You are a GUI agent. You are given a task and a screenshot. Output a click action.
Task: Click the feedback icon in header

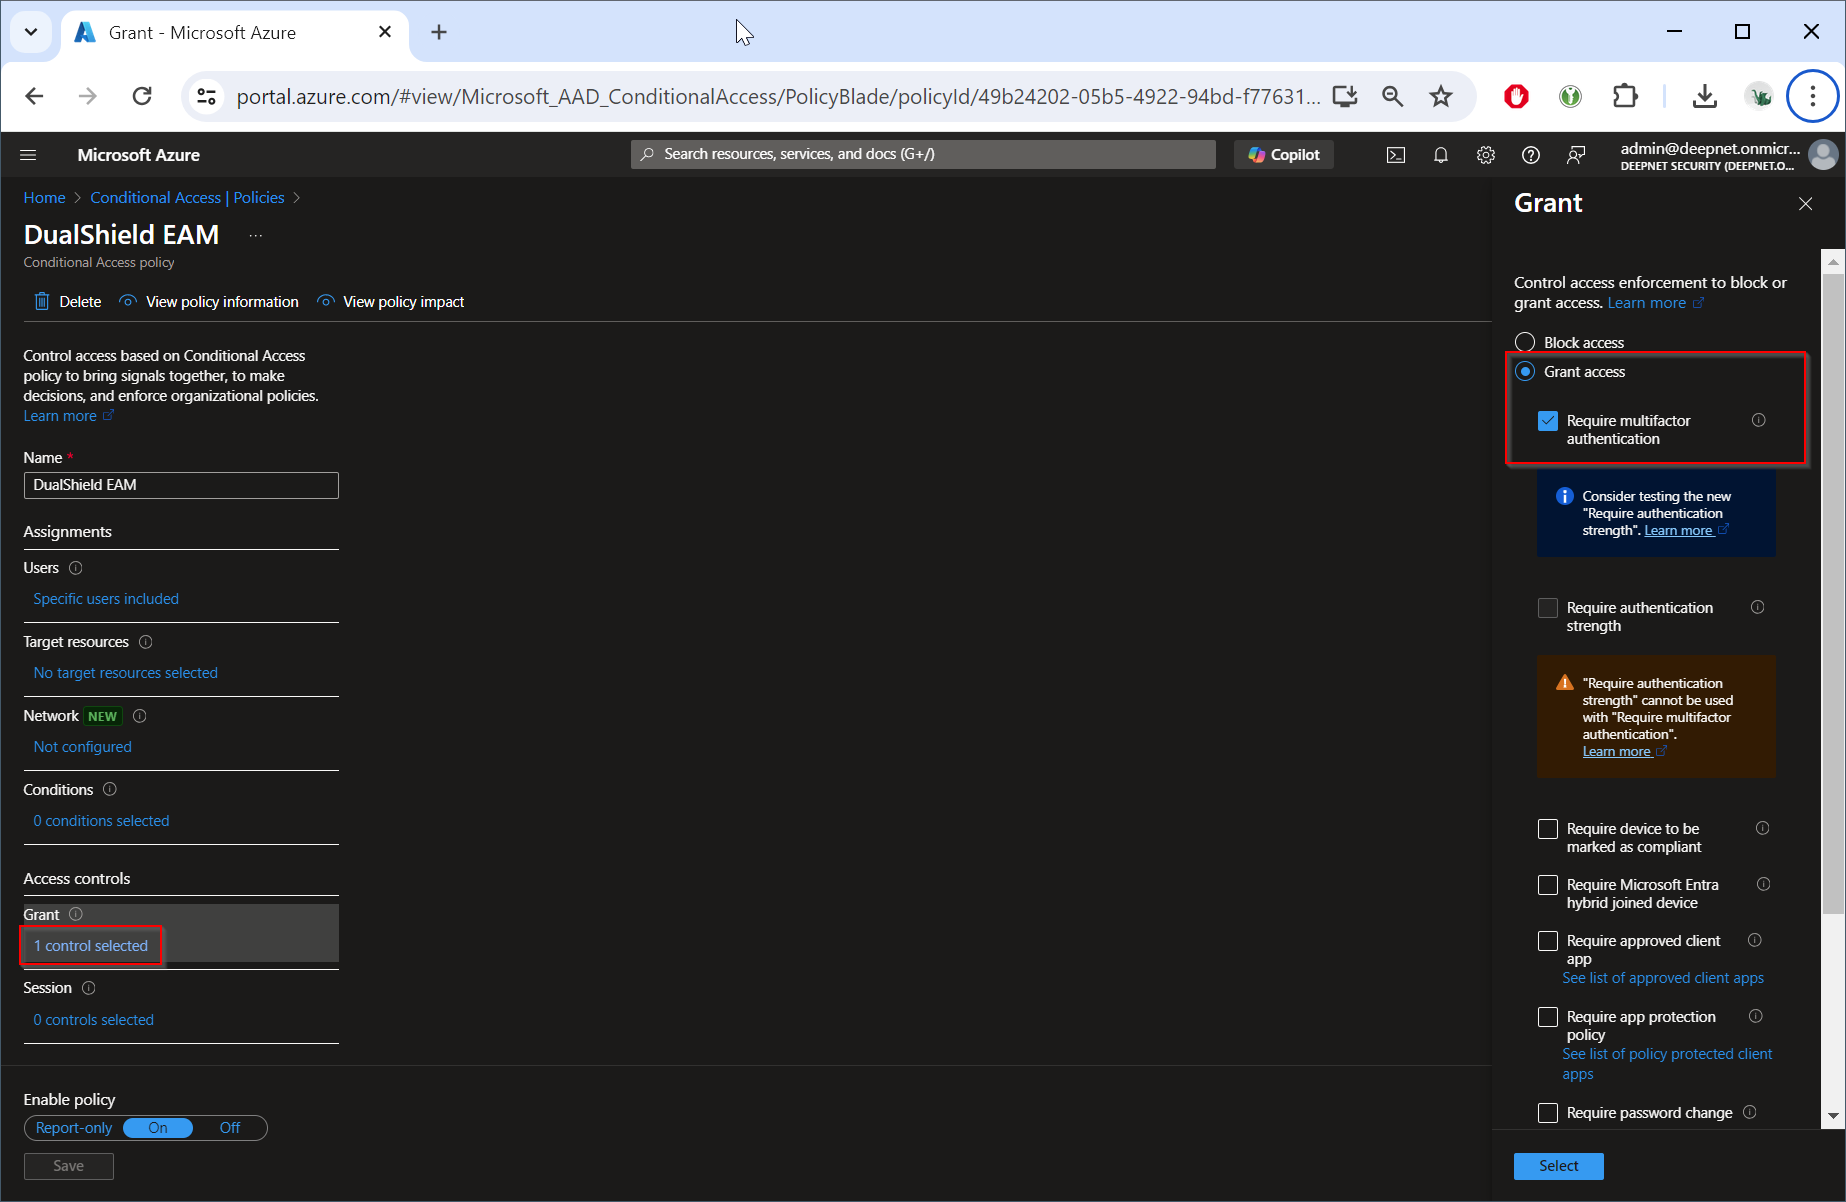[x=1576, y=155]
